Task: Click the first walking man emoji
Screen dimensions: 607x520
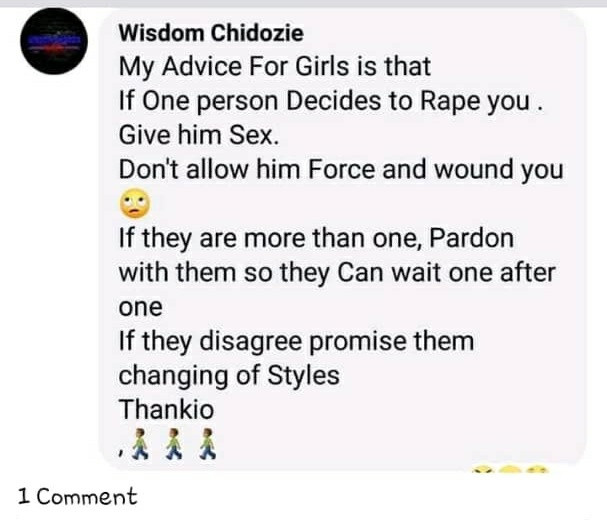Action: pos(140,444)
